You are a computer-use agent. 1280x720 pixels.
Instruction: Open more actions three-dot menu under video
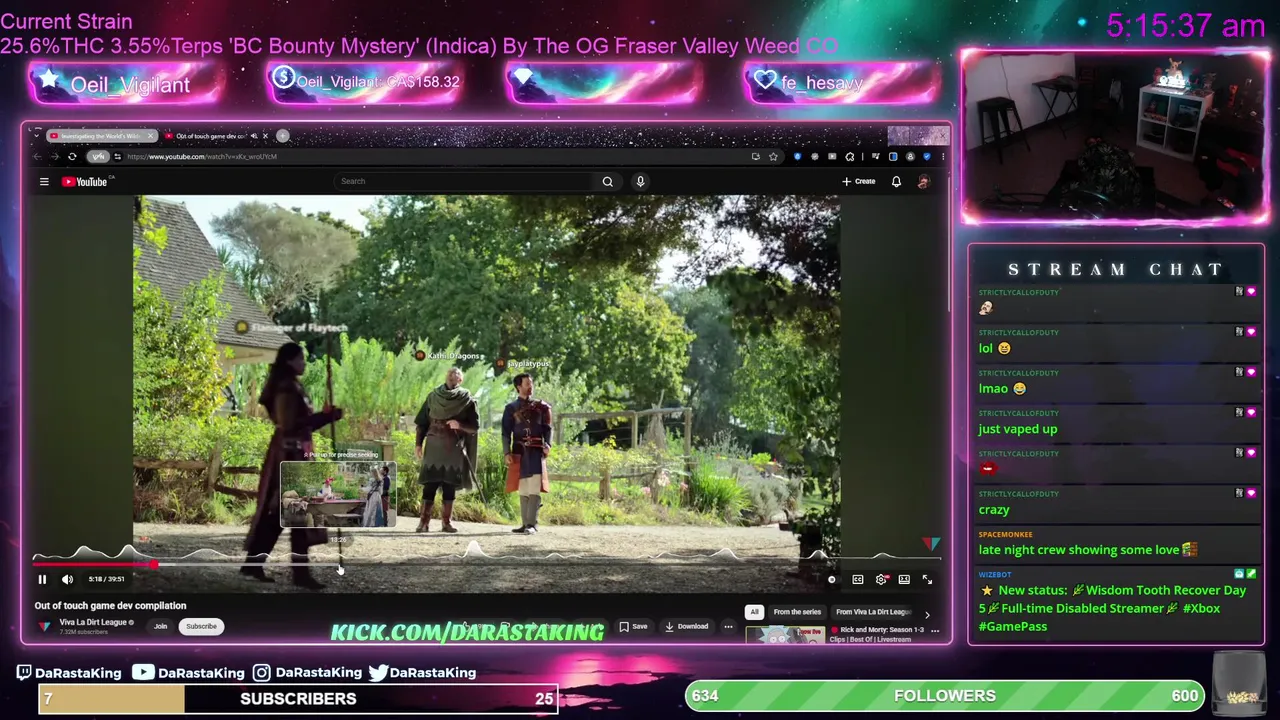pyautogui.click(x=728, y=627)
